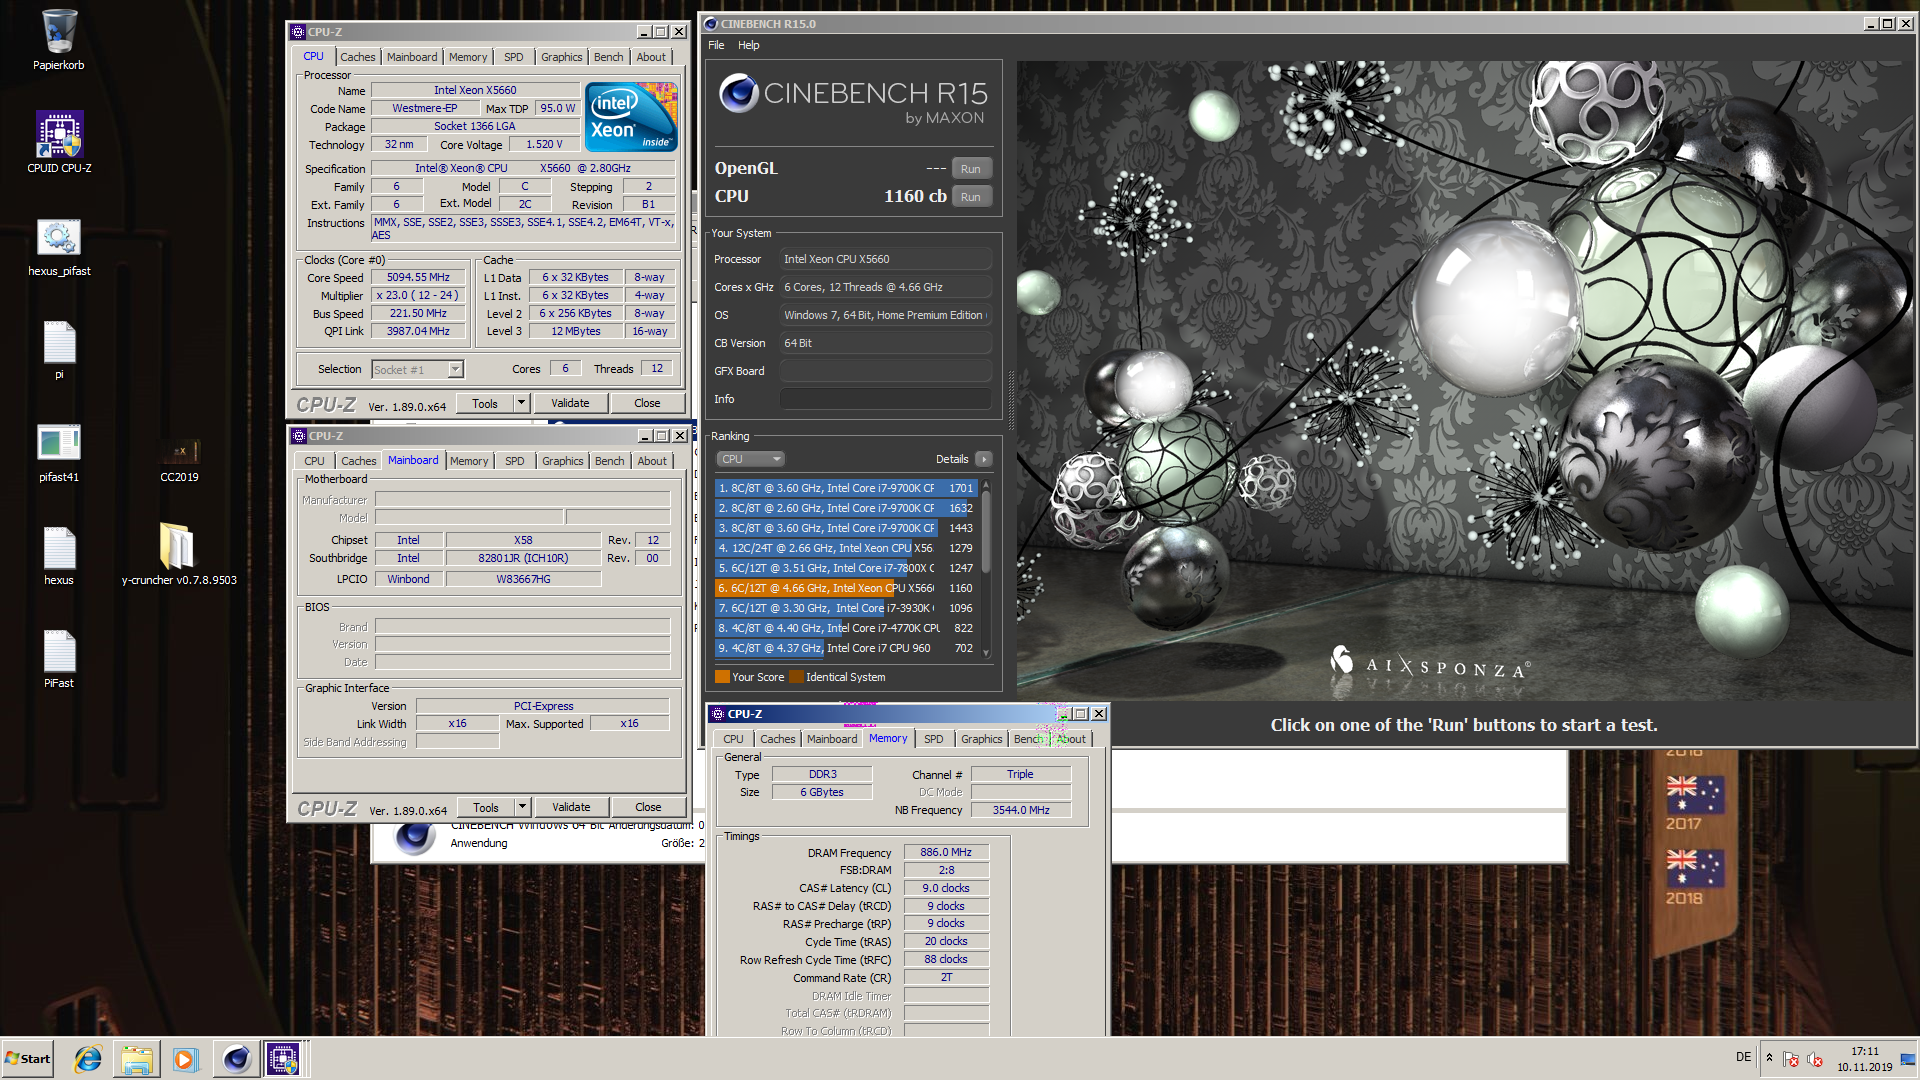This screenshot has width=1920, height=1080.
Task: Open the PiFast file on desktop
Action: [59, 659]
